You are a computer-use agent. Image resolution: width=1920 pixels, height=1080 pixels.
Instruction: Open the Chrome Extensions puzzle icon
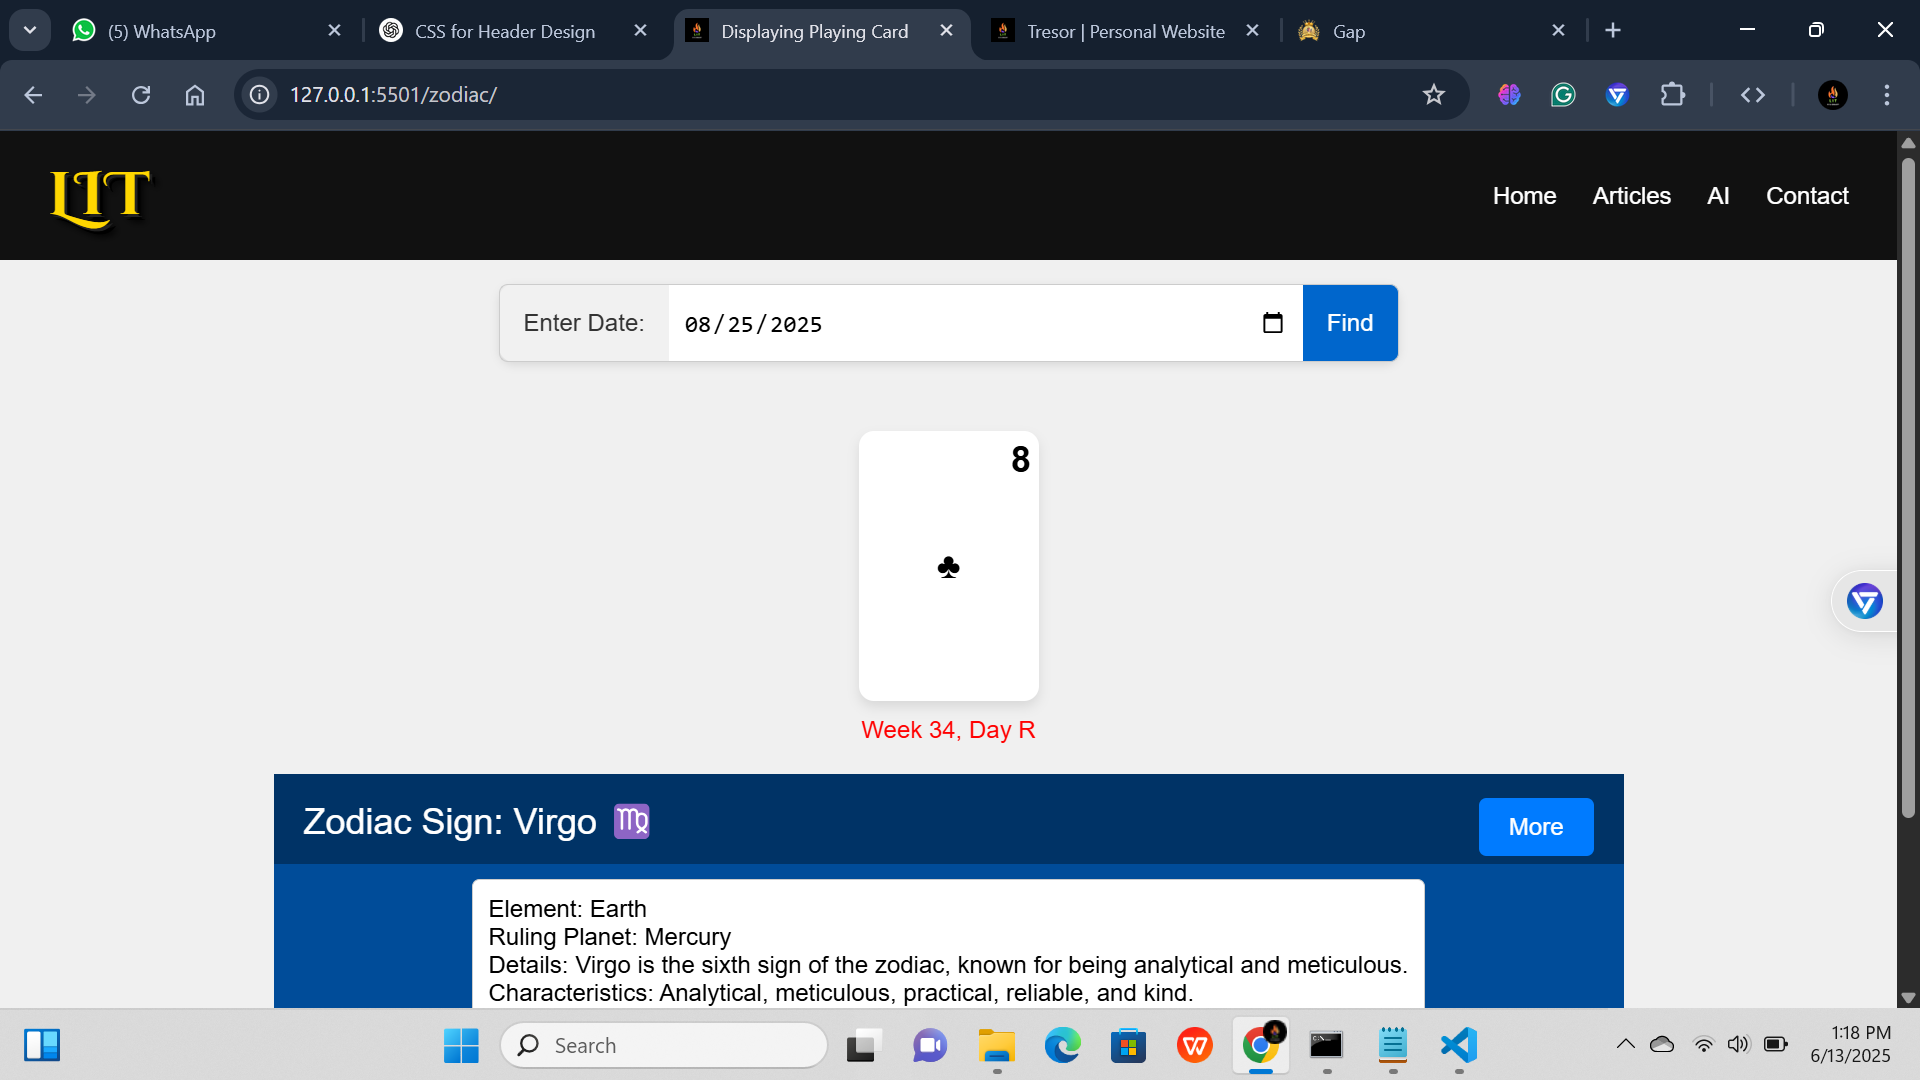(1672, 95)
